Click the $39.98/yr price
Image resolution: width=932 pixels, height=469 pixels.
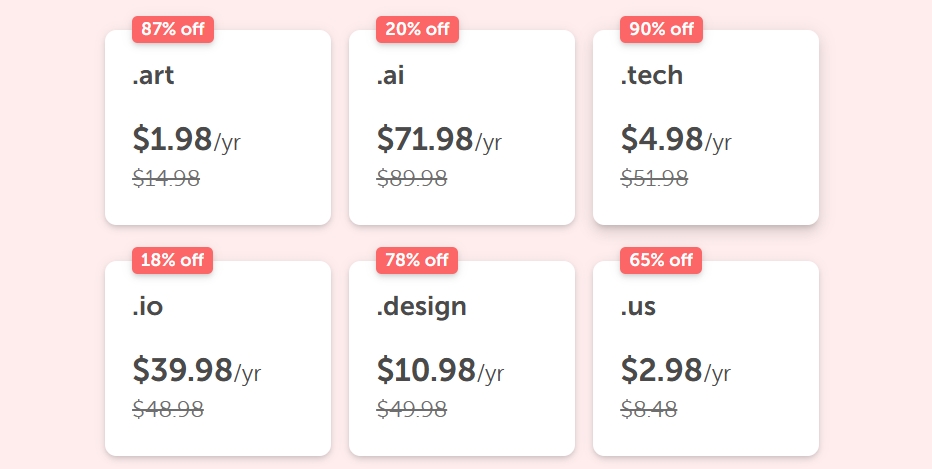point(196,370)
